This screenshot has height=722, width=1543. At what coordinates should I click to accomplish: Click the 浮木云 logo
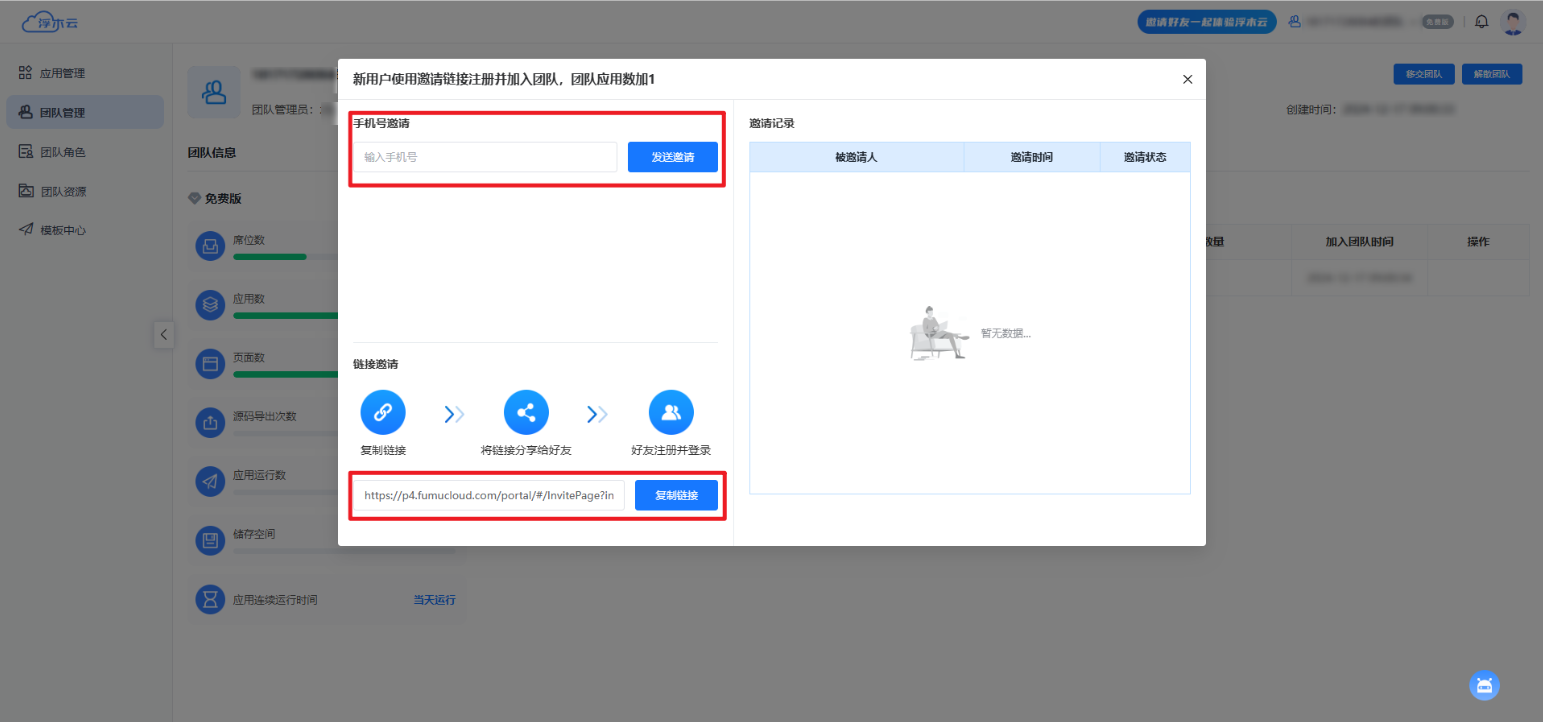point(50,21)
